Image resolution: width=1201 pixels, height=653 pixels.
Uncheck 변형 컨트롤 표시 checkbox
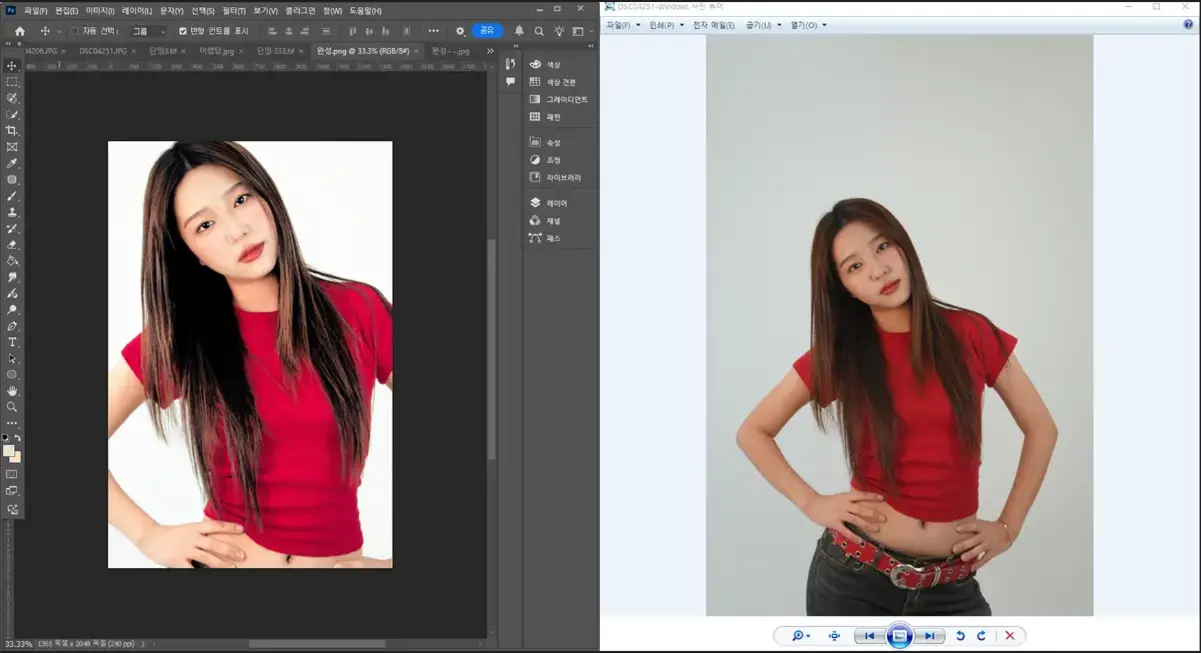(183, 31)
